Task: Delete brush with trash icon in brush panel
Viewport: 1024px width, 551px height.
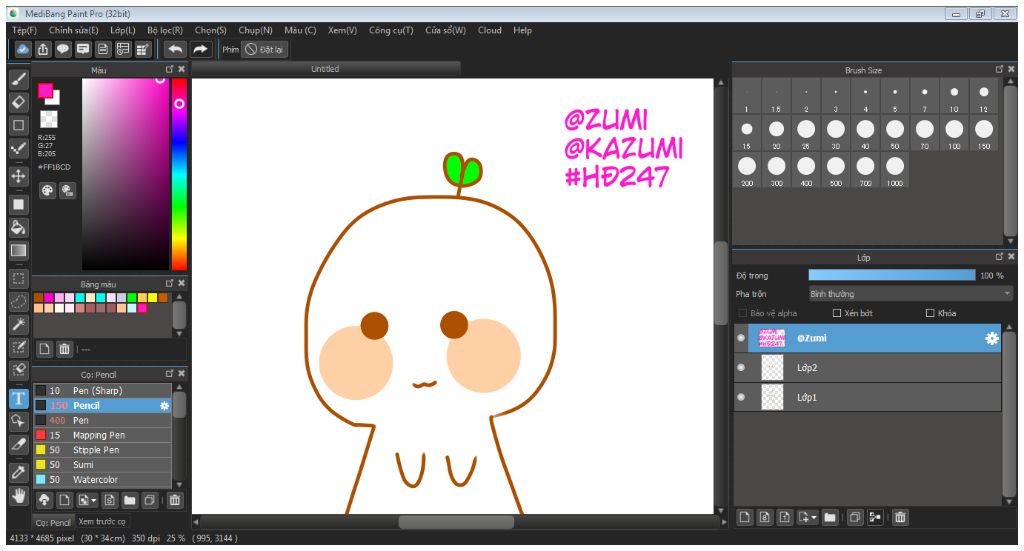Action: (174, 500)
